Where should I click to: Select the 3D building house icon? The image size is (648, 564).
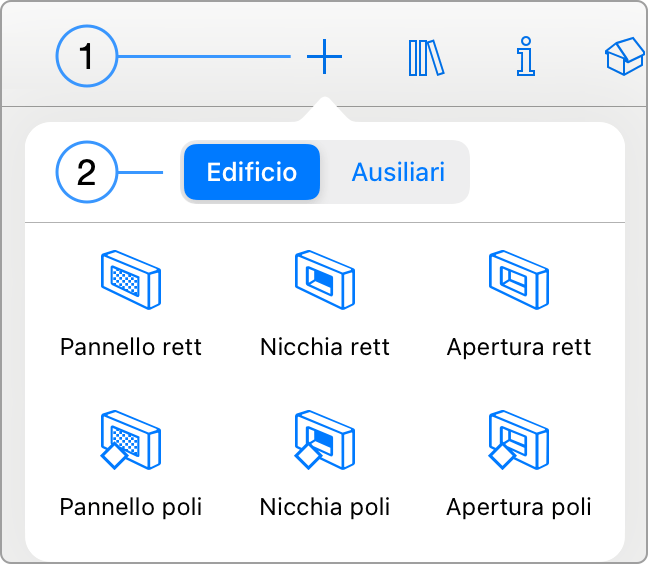coord(625,56)
